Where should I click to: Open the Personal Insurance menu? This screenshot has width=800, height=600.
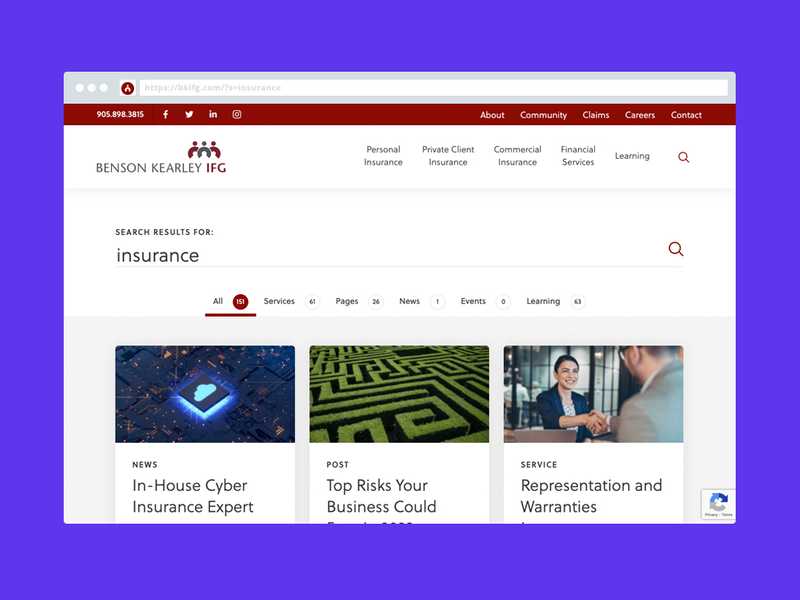coord(383,156)
